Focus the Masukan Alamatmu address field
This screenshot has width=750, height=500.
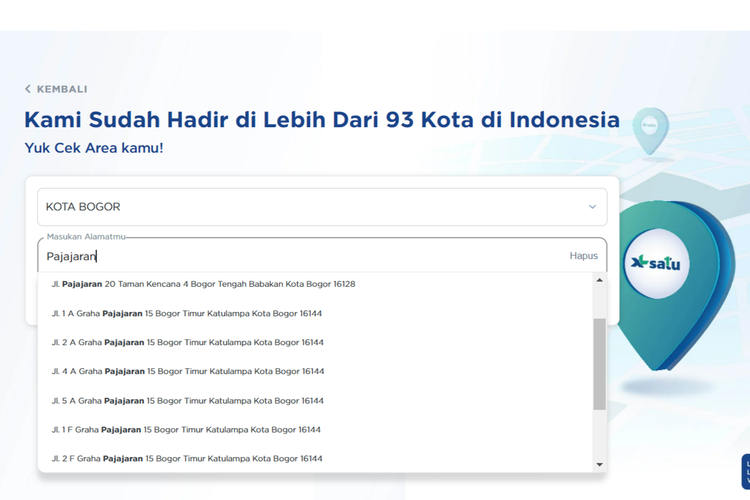tap(300, 256)
